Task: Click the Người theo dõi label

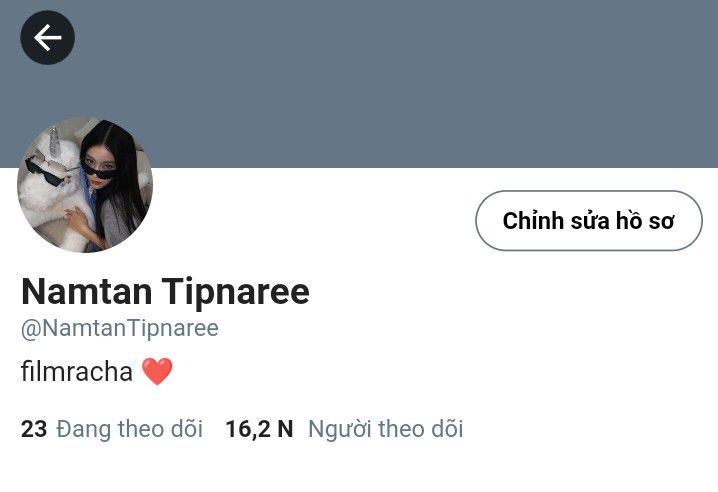Action: click(x=386, y=429)
